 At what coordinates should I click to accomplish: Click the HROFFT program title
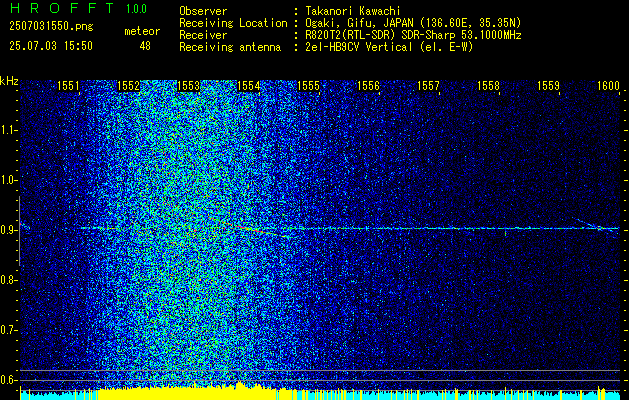click(x=62, y=8)
